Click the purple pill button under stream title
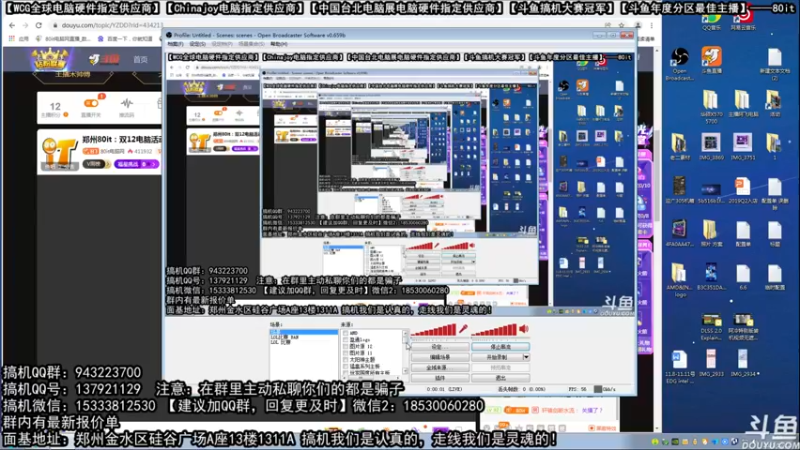 pos(137,164)
